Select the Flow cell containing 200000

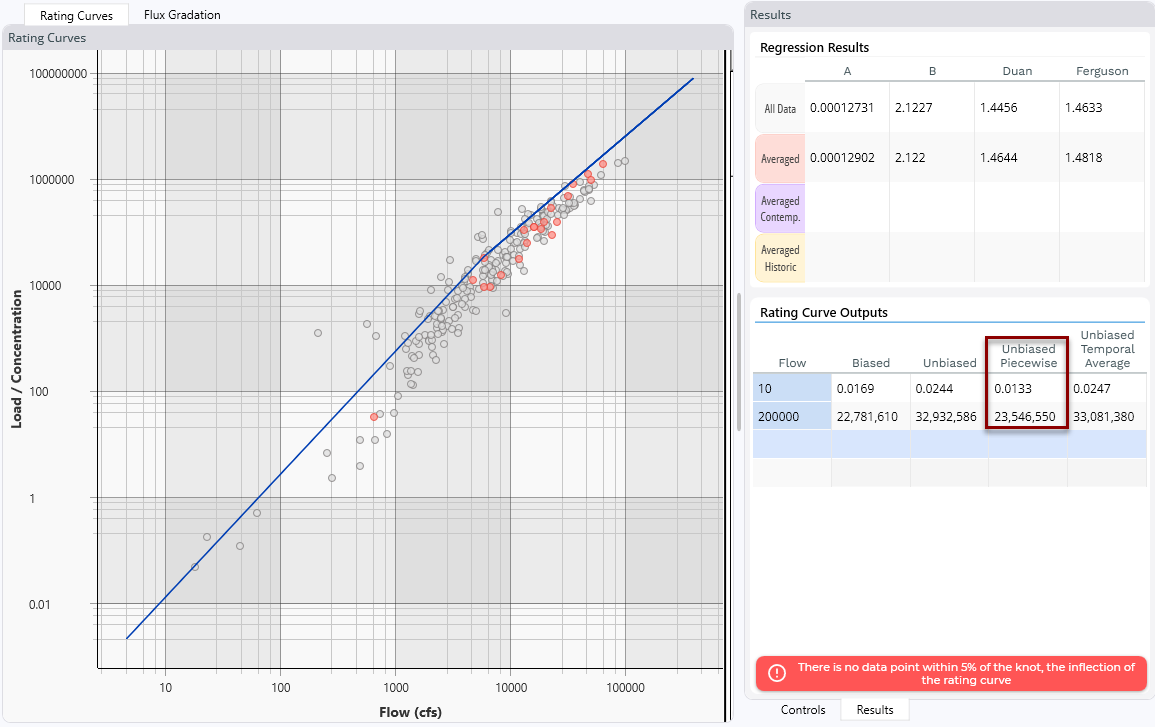791,416
